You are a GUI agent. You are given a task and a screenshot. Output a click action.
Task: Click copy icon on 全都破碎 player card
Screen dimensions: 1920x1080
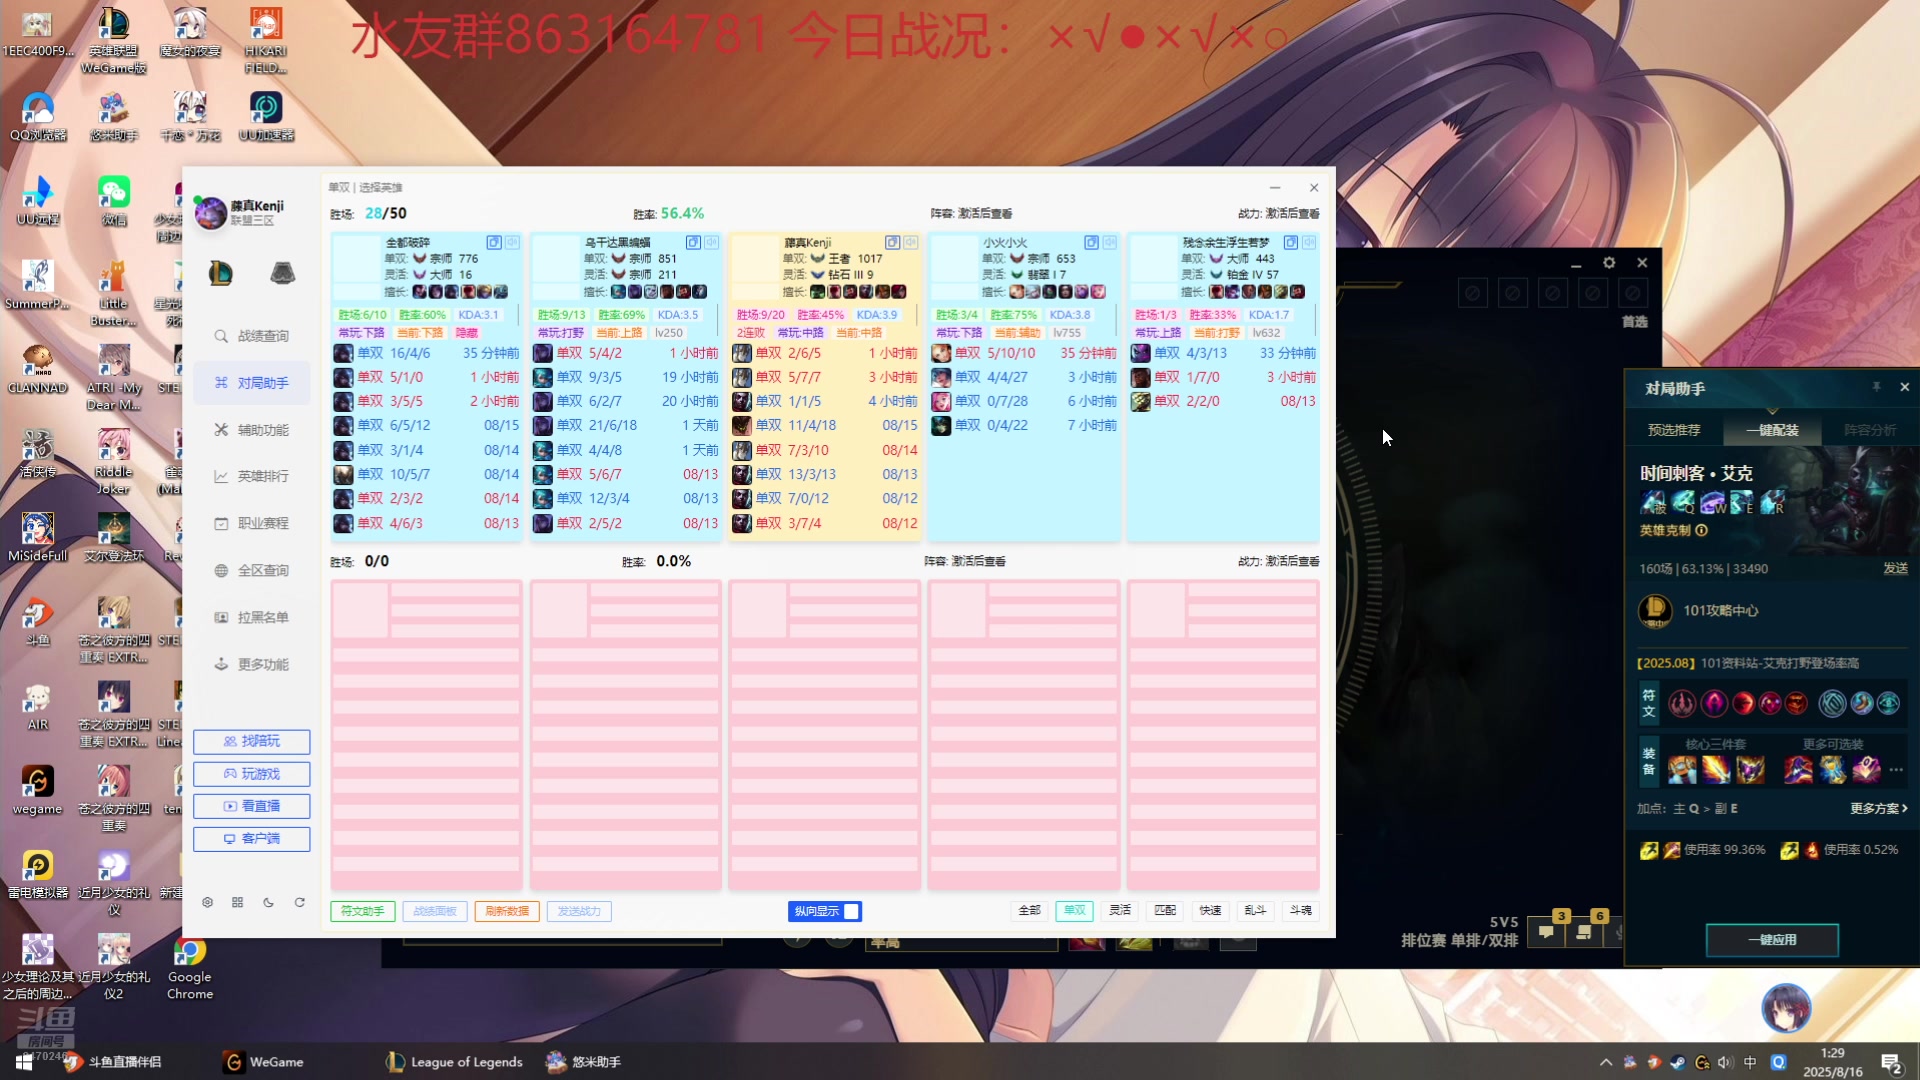(494, 243)
